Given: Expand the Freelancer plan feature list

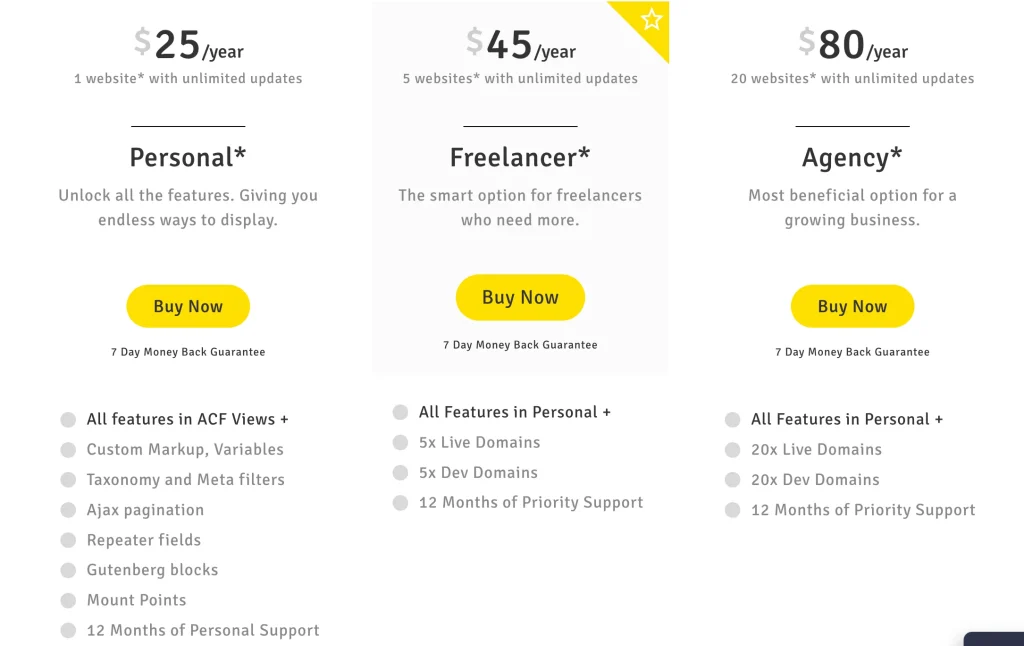Looking at the screenshot, I should 515,411.
